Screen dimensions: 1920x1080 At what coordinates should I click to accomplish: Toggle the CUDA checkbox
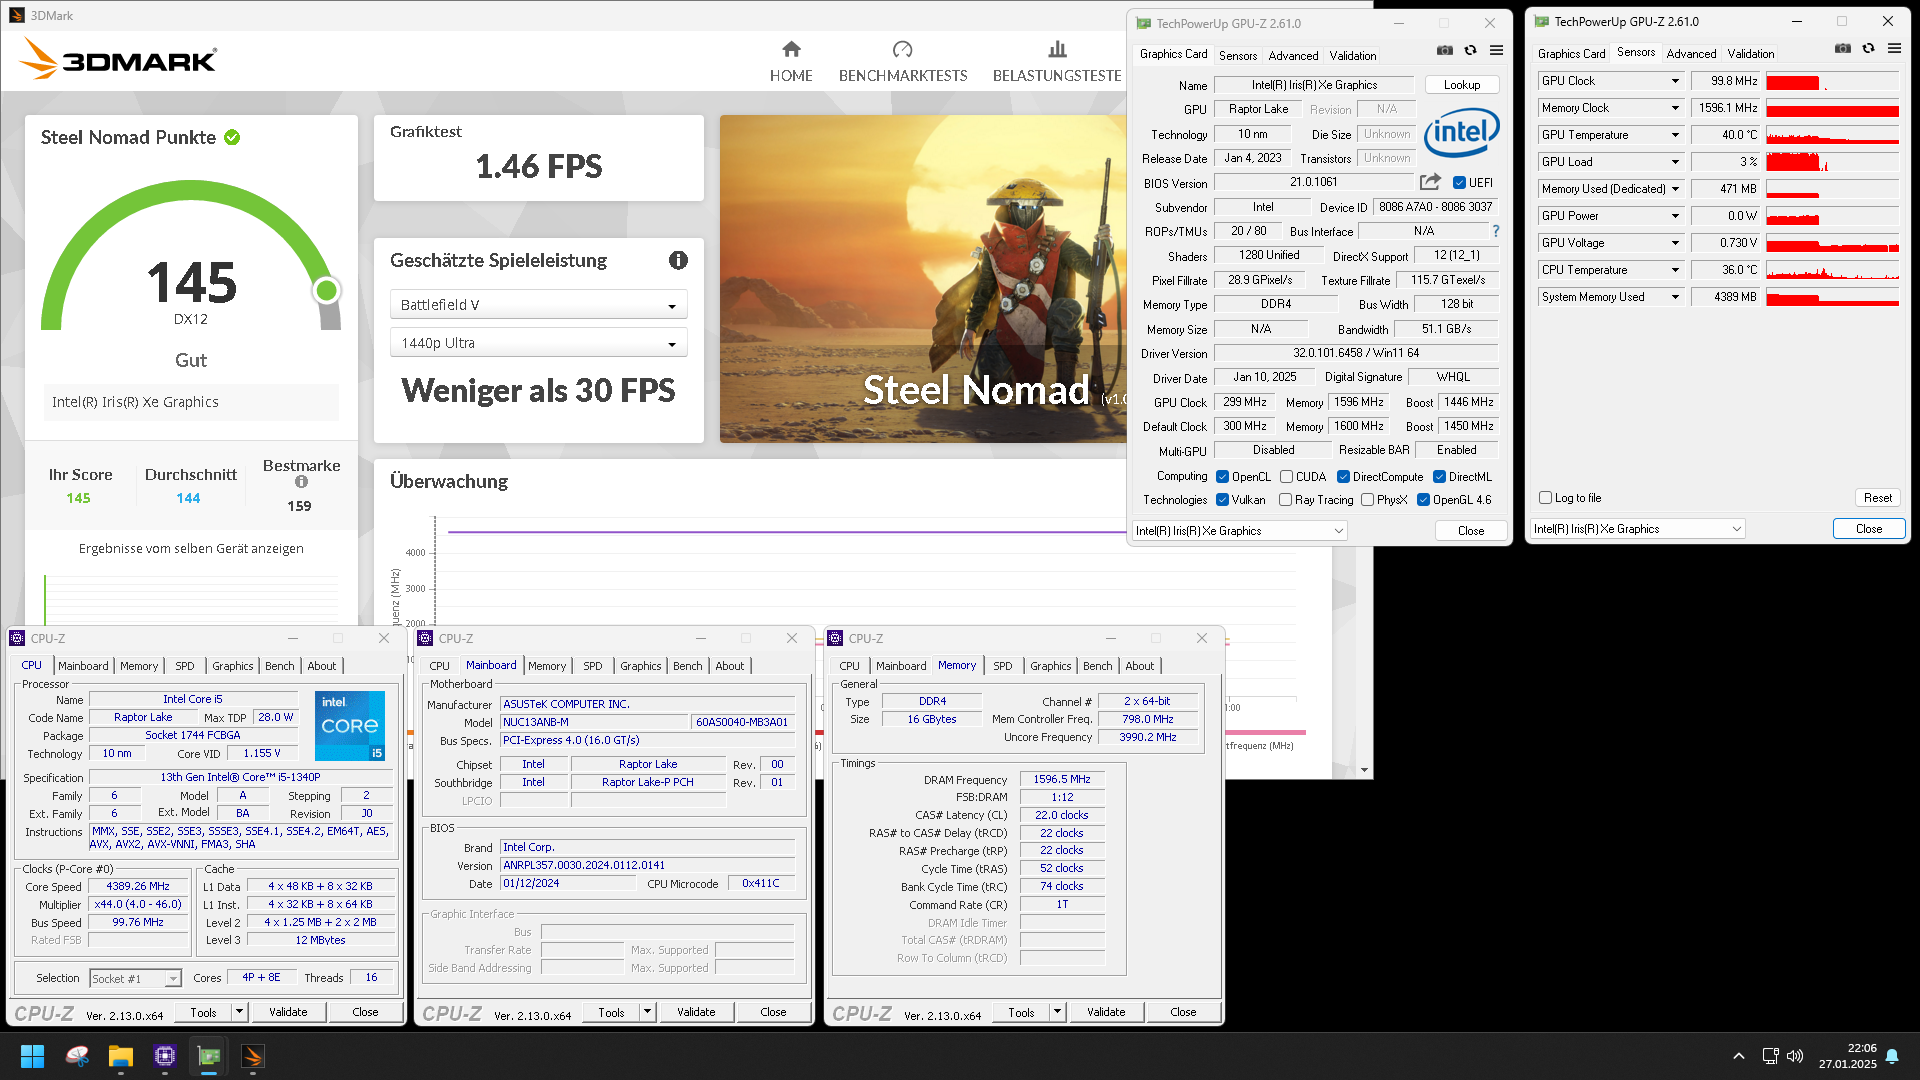pos(1286,477)
